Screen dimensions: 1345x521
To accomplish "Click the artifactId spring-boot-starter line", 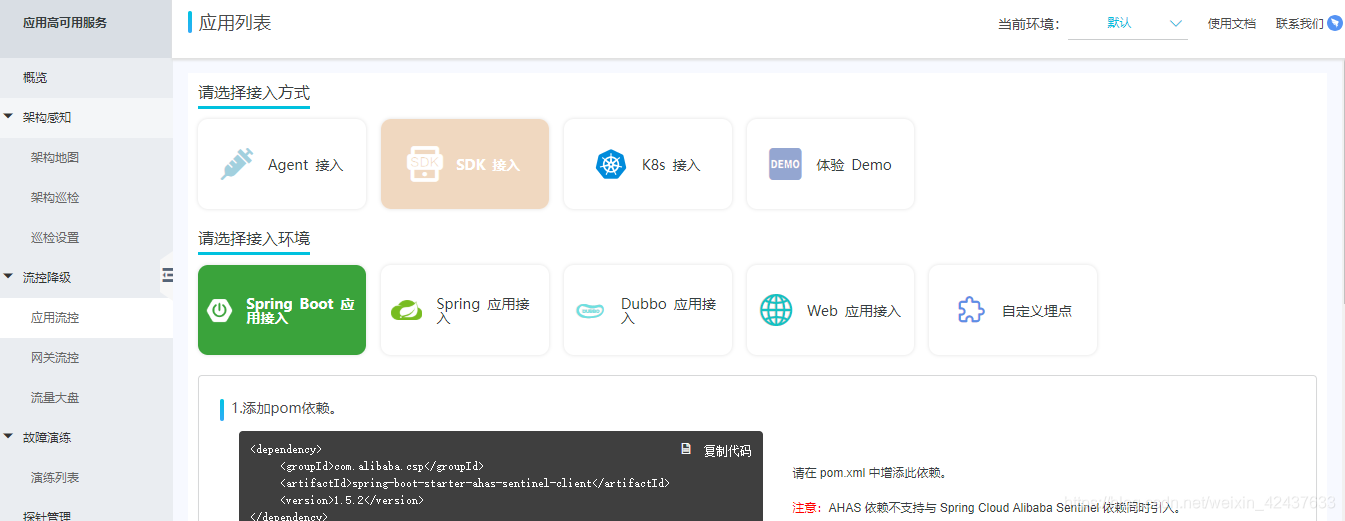I will click(x=475, y=483).
